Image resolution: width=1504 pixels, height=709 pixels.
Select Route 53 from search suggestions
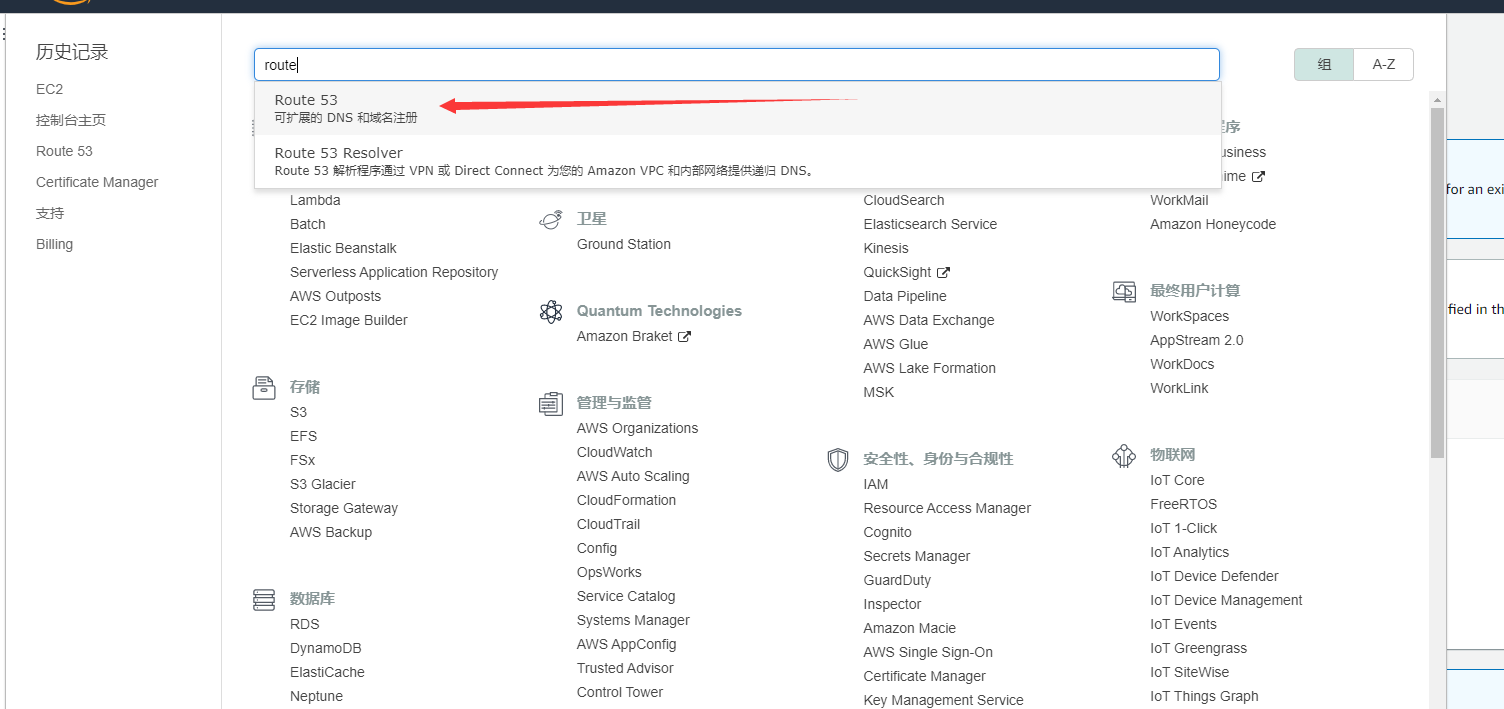(x=307, y=100)
